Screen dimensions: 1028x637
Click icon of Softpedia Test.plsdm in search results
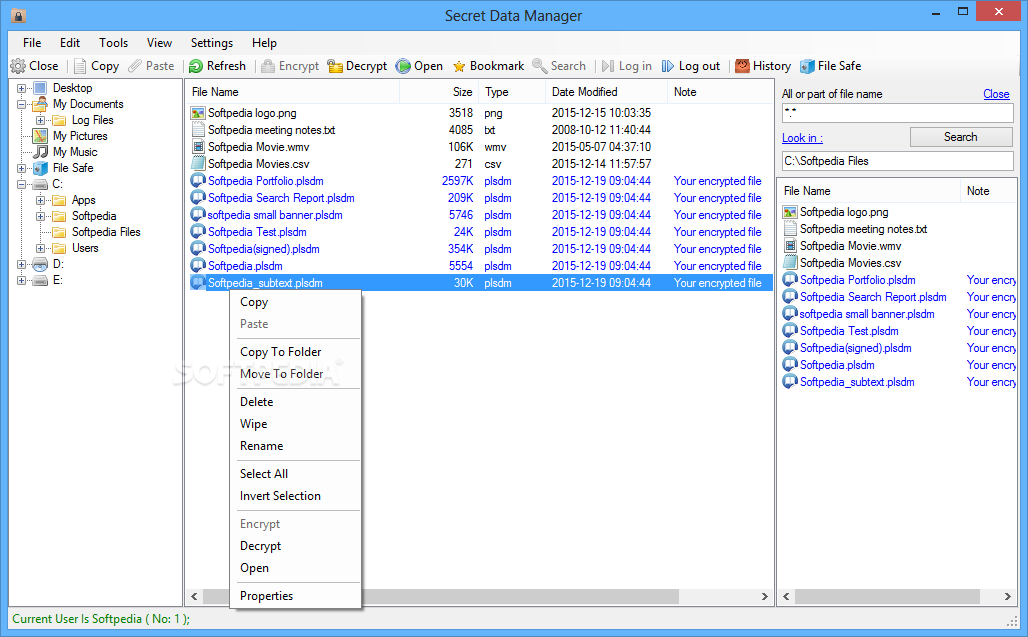(x=790, y=331)
